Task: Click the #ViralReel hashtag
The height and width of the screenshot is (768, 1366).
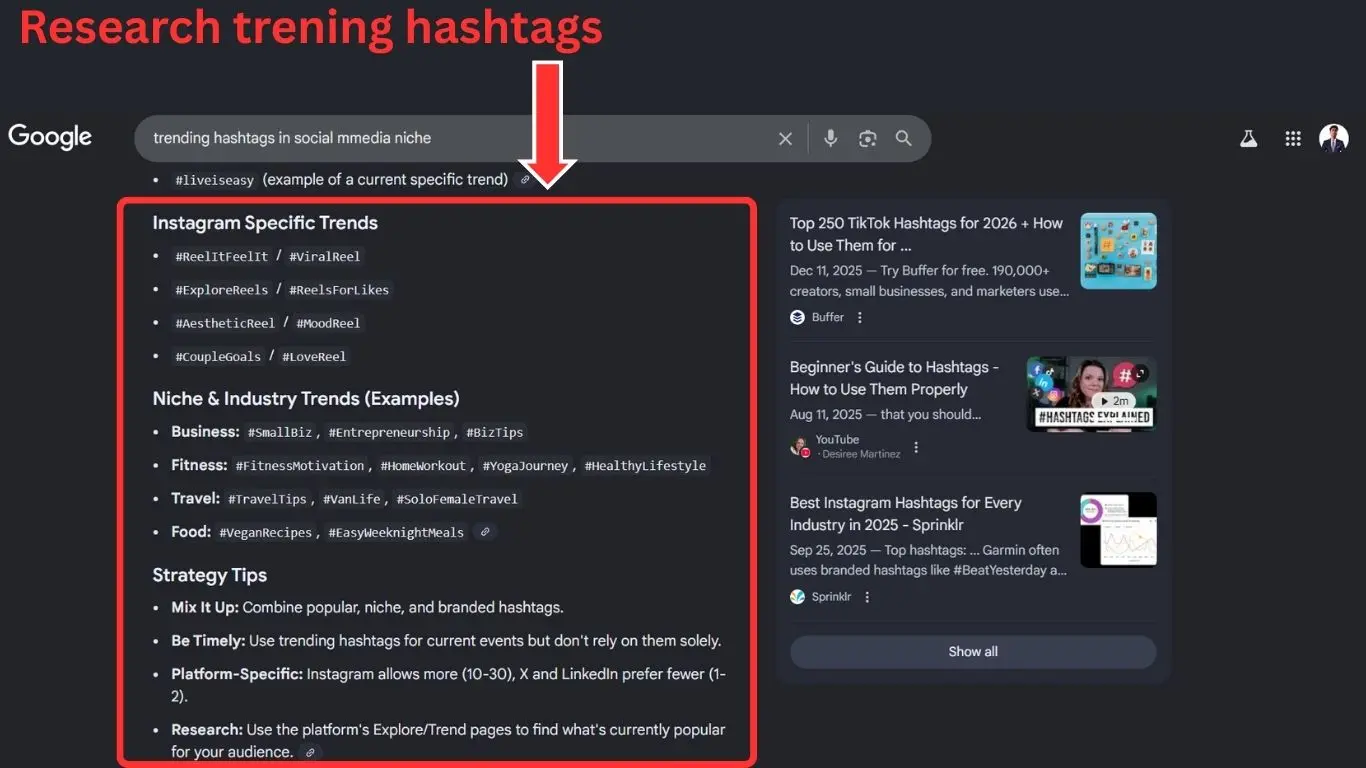Action: (x=325, y=256)
